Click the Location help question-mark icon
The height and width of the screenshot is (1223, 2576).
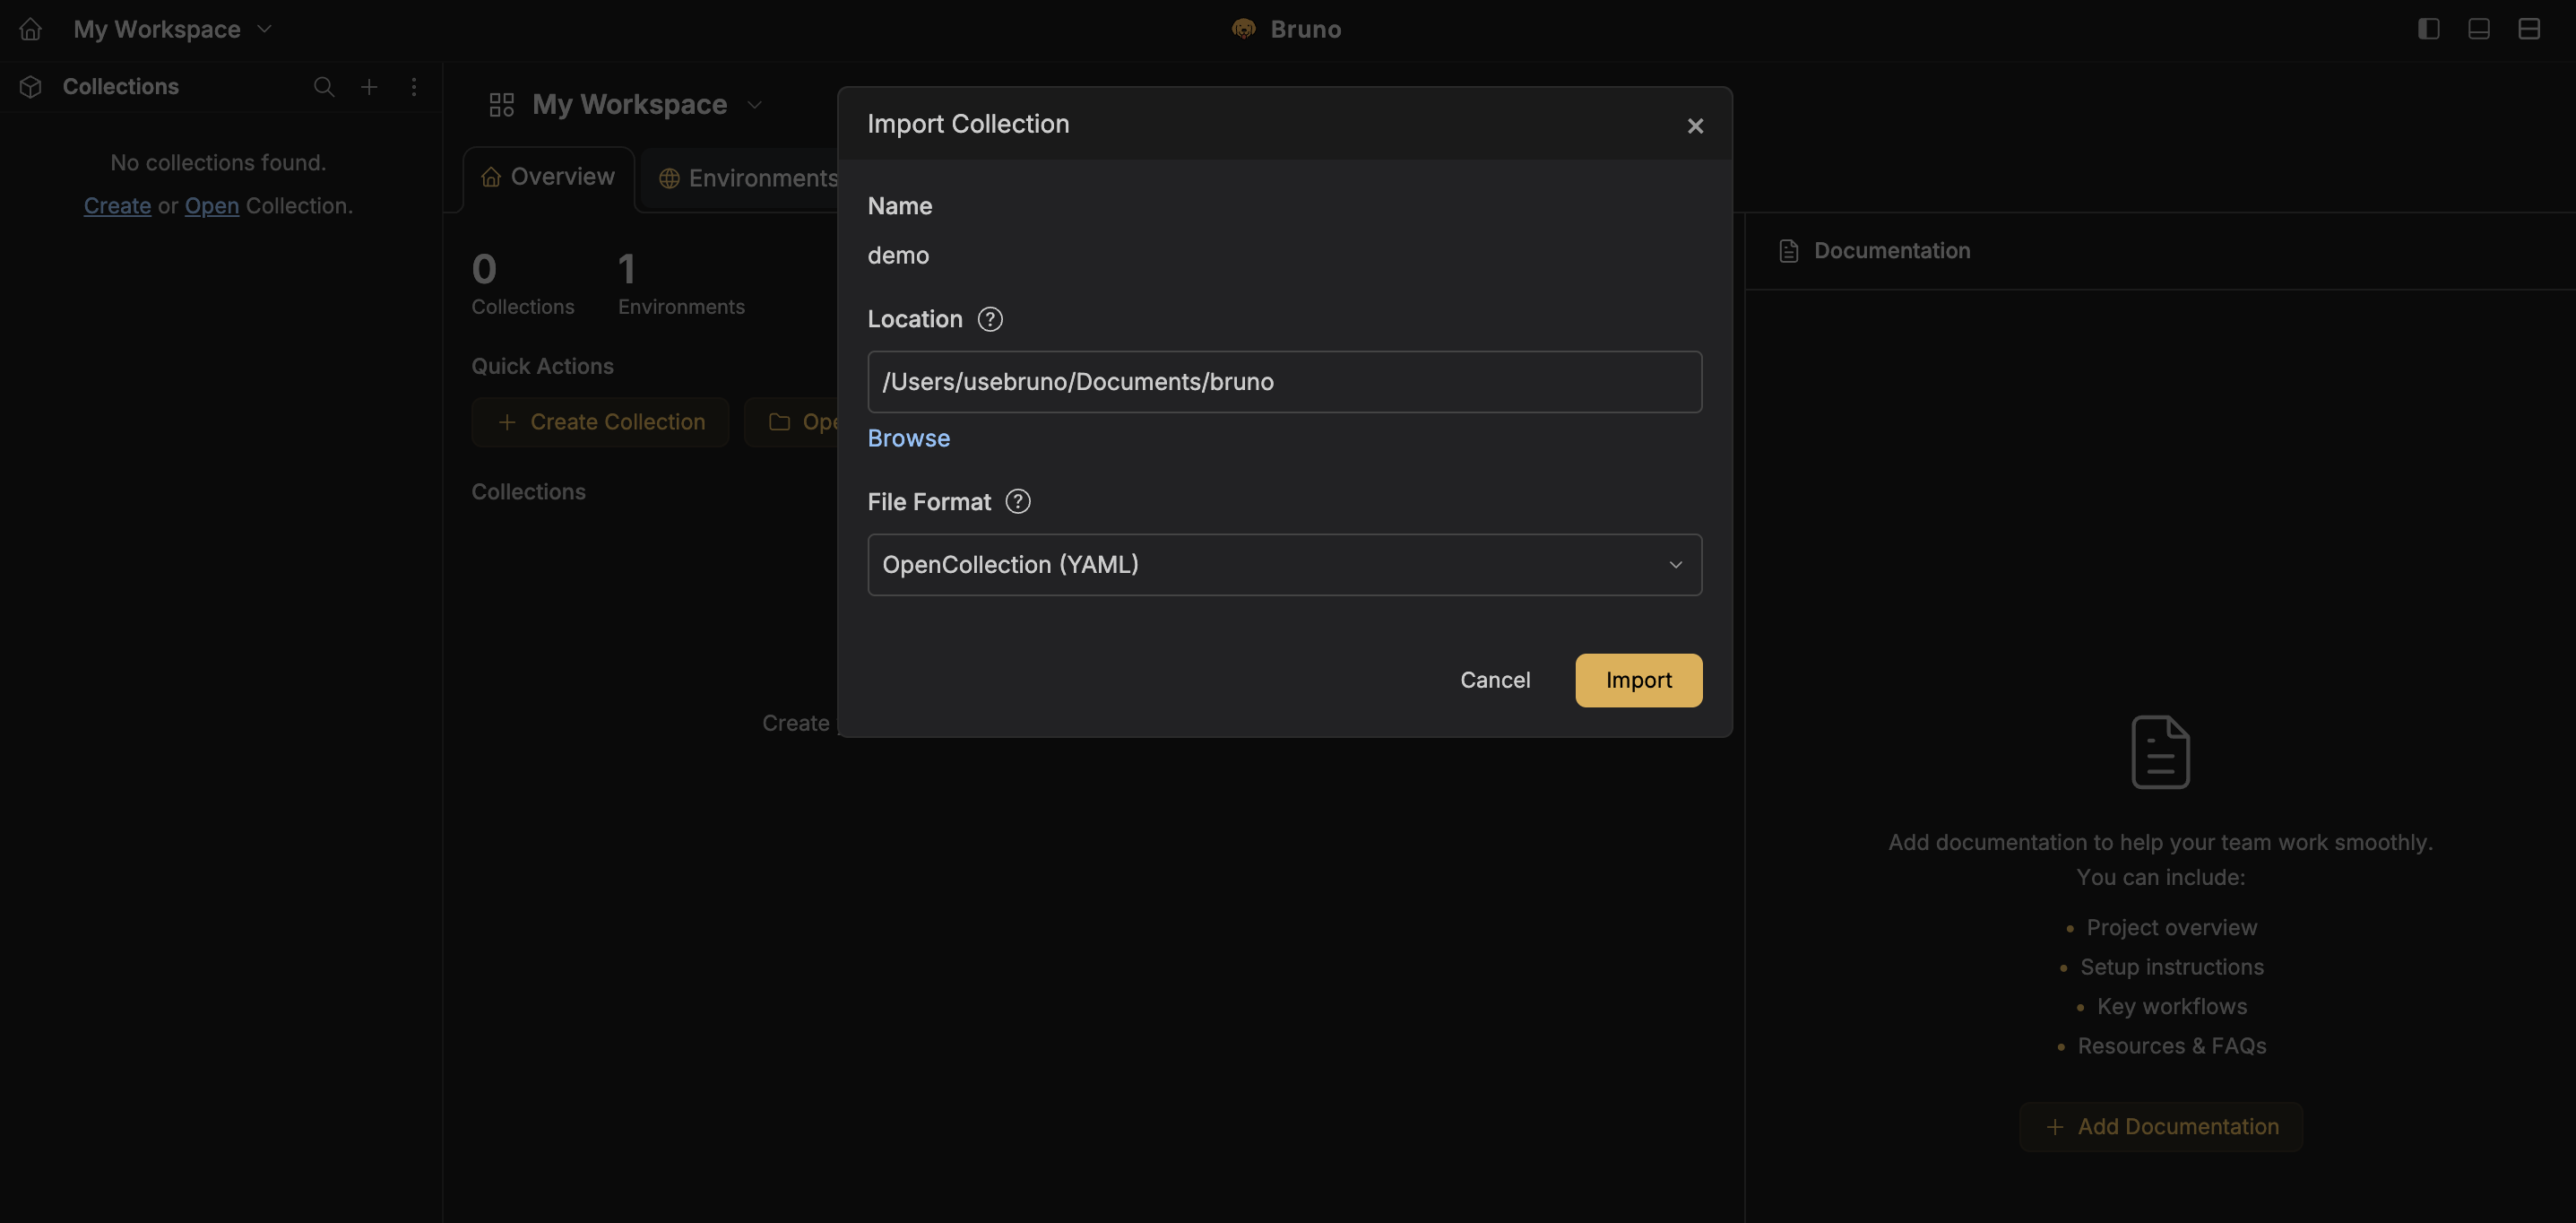tap(989, 319)
